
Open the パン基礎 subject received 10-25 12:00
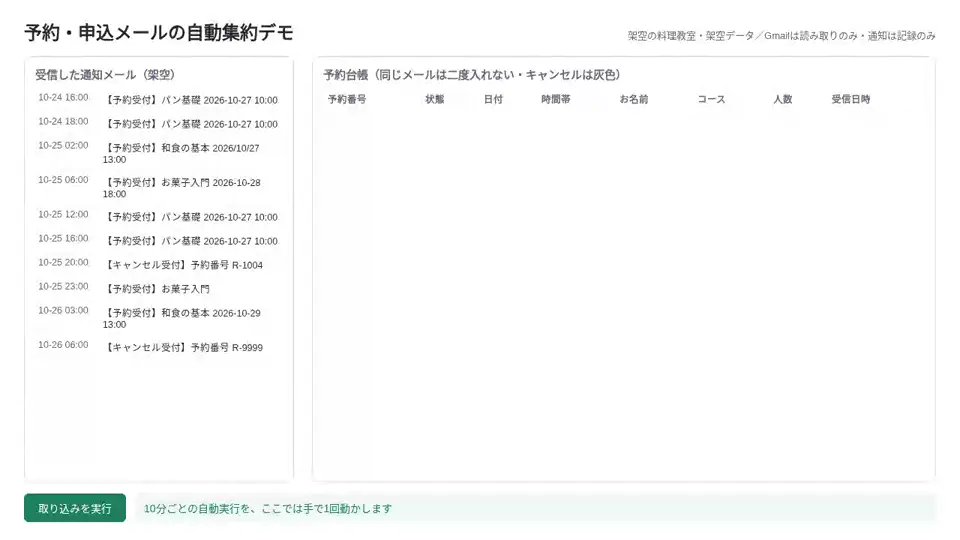coord(190,217)
